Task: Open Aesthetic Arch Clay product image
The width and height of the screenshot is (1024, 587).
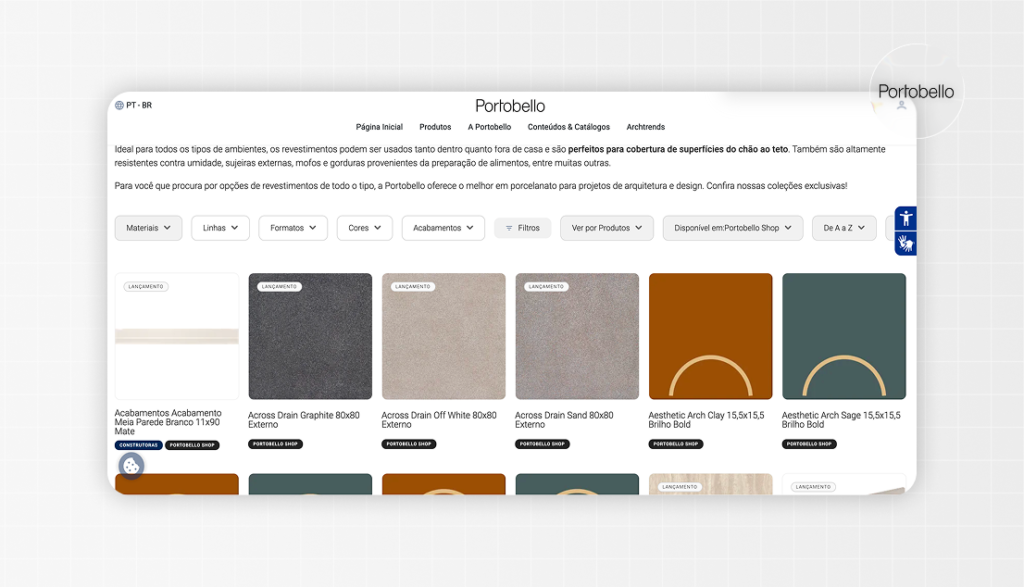Action: coord(711,336)
